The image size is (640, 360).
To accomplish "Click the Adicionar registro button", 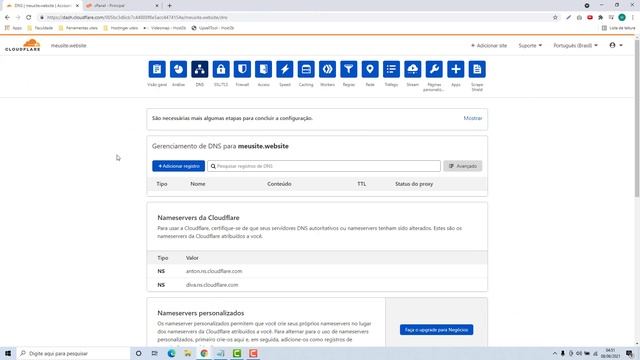I will 178,166.
